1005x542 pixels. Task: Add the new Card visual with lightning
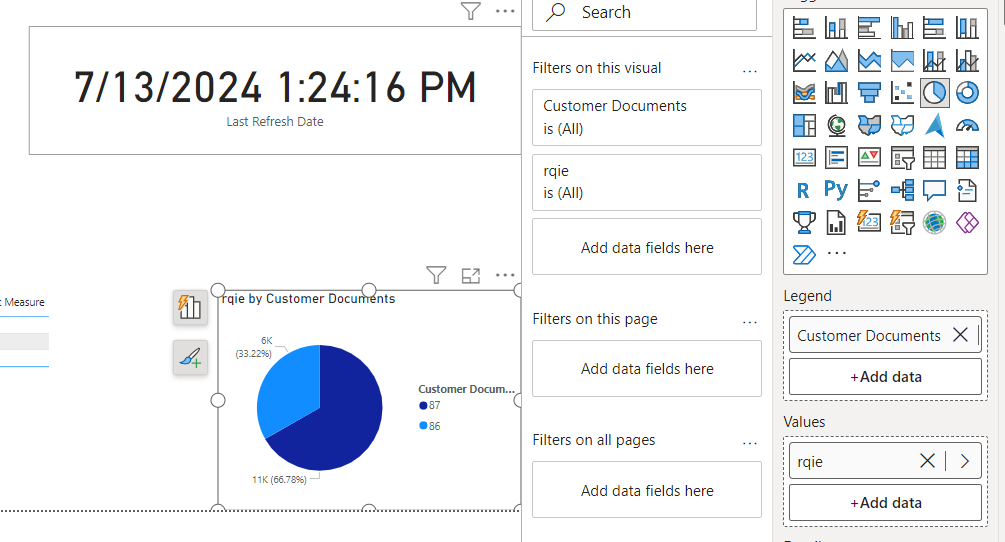click(x=869, y=223)
